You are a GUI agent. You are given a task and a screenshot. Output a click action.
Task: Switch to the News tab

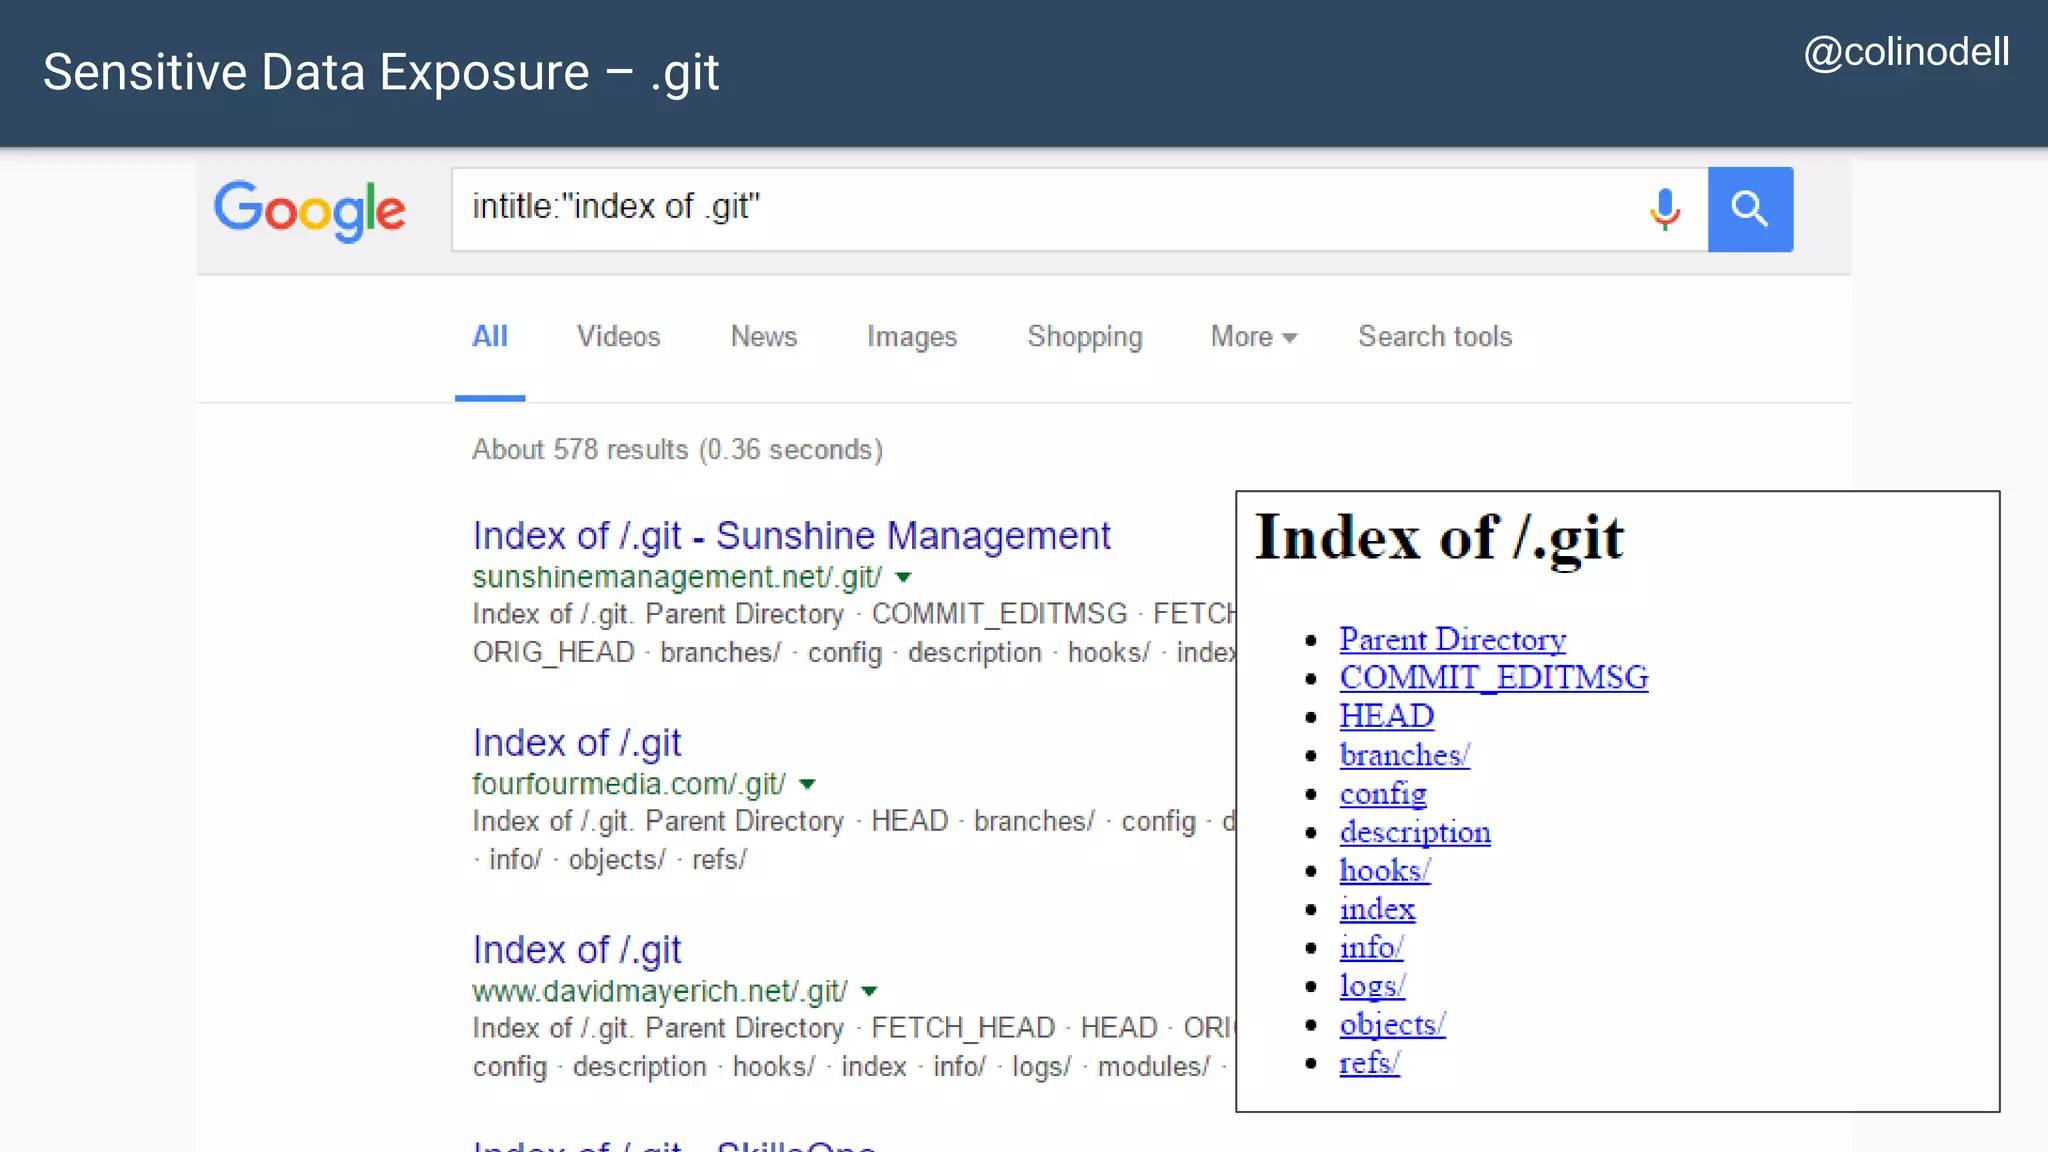pyautogui.click(x=764, y=337)
